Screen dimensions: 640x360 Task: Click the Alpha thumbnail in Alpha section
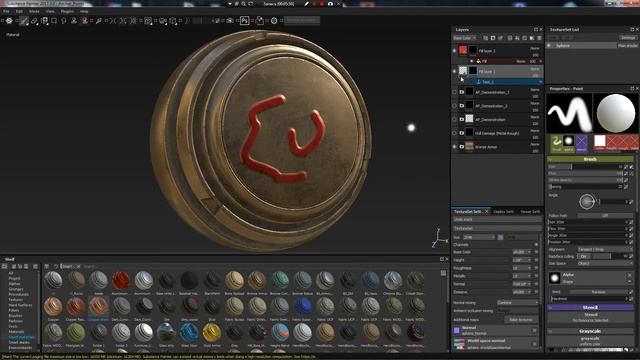tap(554, 278)
